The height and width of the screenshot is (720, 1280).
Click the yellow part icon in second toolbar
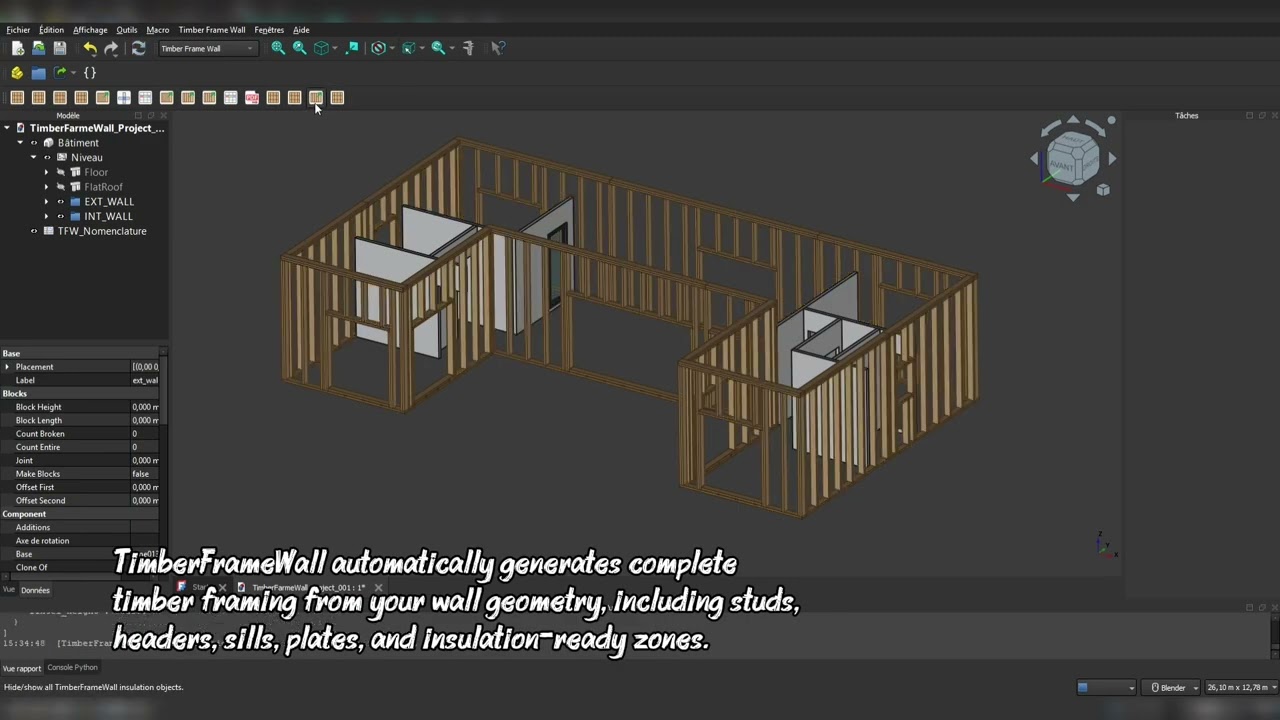17,73
